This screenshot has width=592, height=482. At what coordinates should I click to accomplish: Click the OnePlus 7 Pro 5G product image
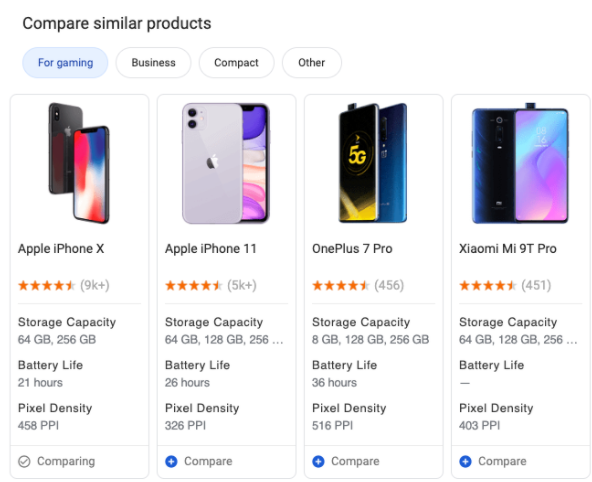click(x=373, y=162)
